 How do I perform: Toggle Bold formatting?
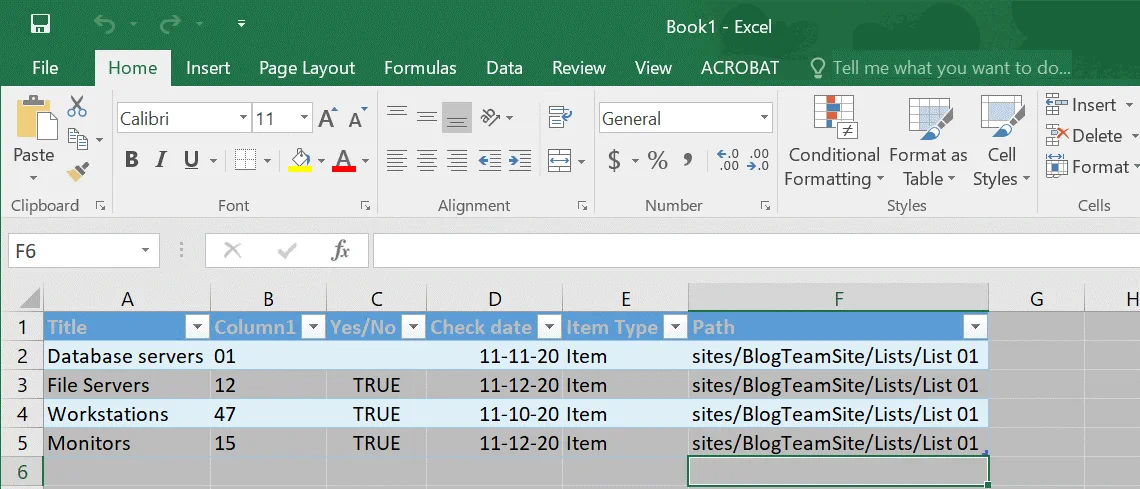tap(131, 160)
